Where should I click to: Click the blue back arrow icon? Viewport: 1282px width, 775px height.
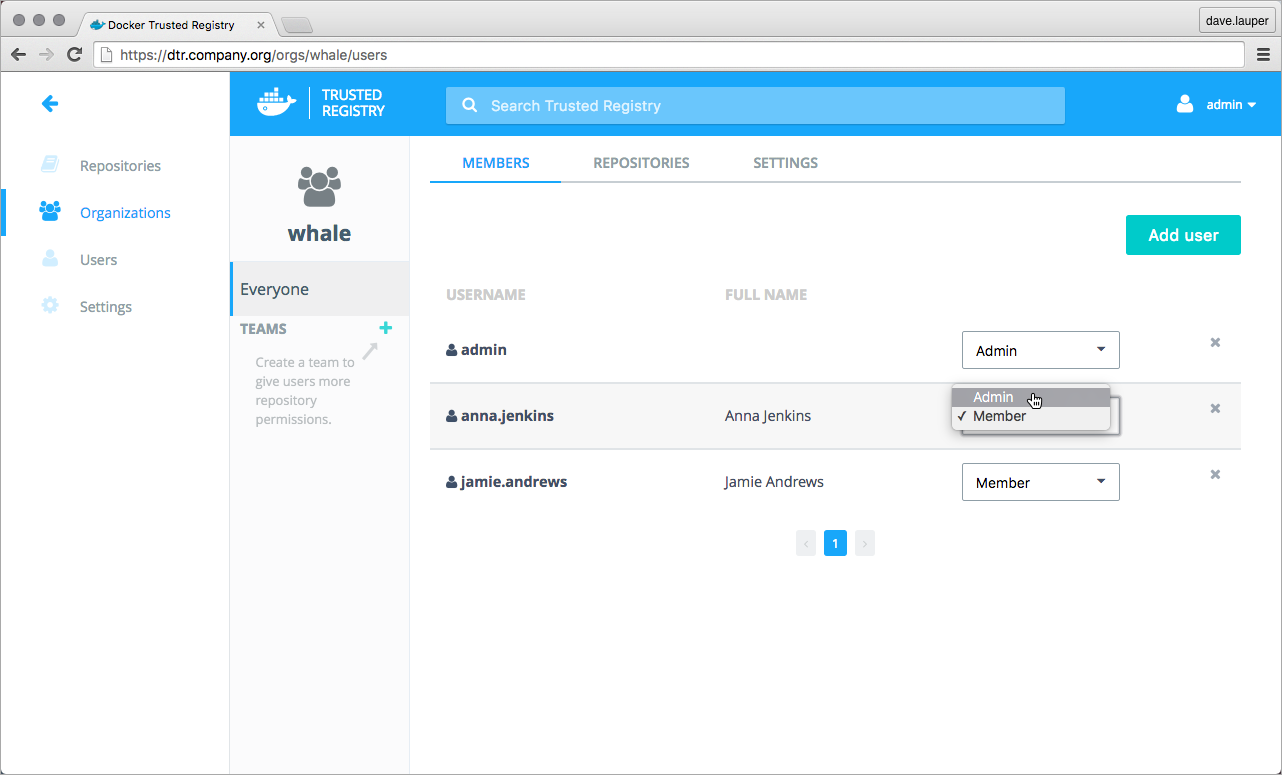[x=49, y=103]
